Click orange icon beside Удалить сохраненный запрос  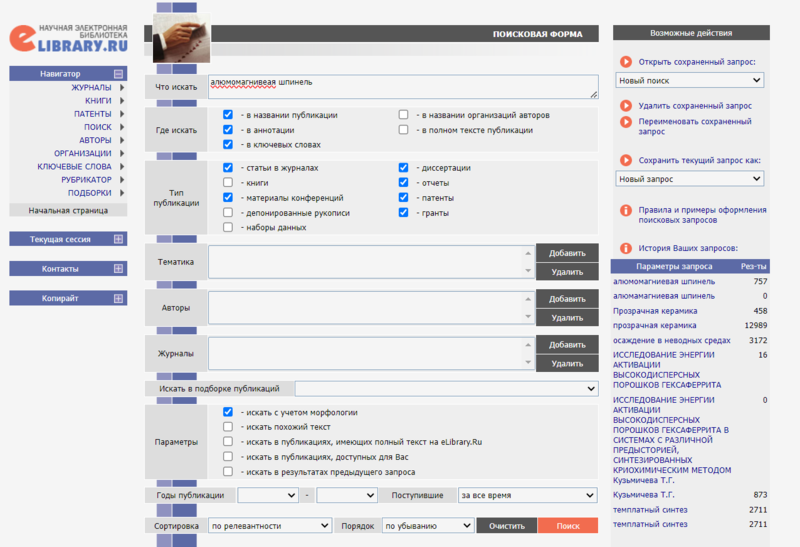(626, 105)
